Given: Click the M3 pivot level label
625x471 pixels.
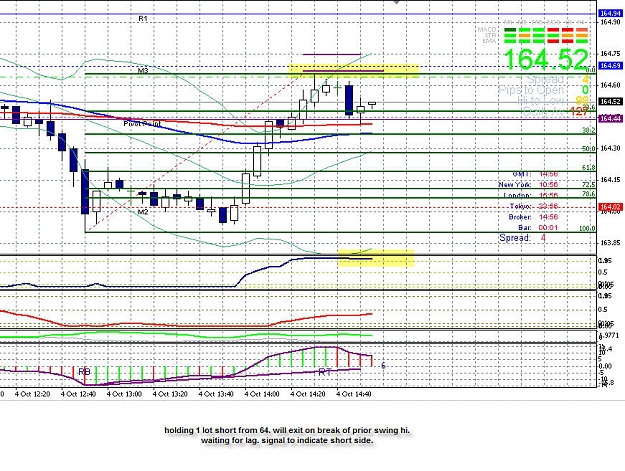Looking at the screenshot, I should pos(143,71).
